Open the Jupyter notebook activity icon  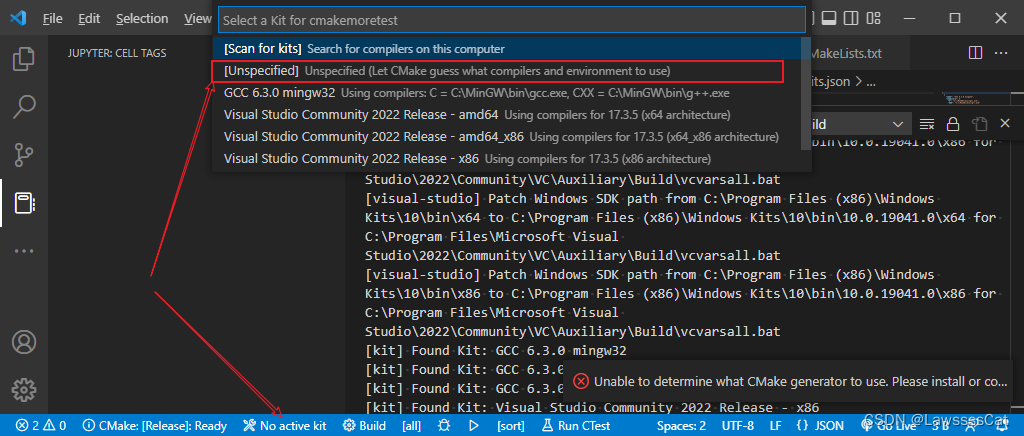pos(24,203)
